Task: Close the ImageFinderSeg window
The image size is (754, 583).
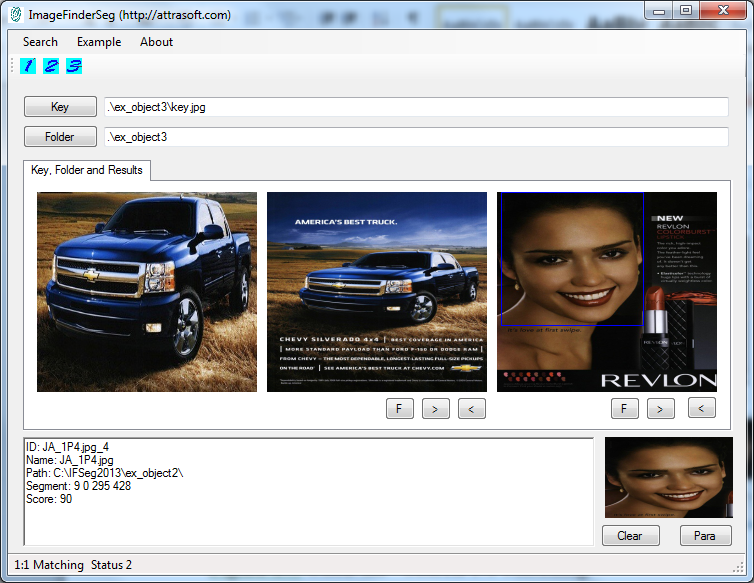Action: [x=723, y=11]
